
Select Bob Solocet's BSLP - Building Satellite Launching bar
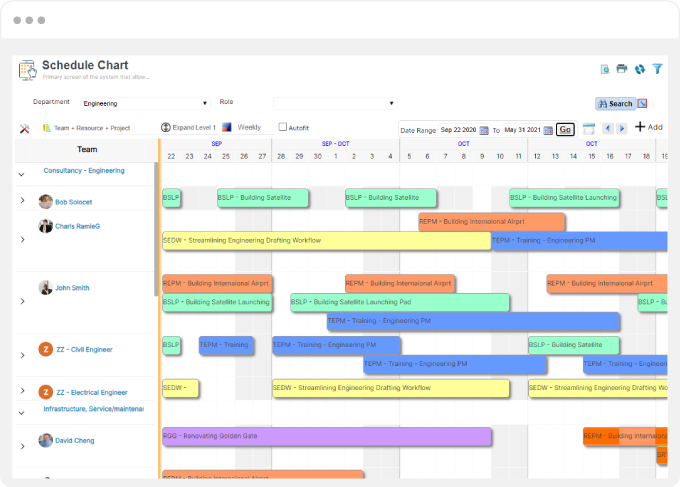564,198
